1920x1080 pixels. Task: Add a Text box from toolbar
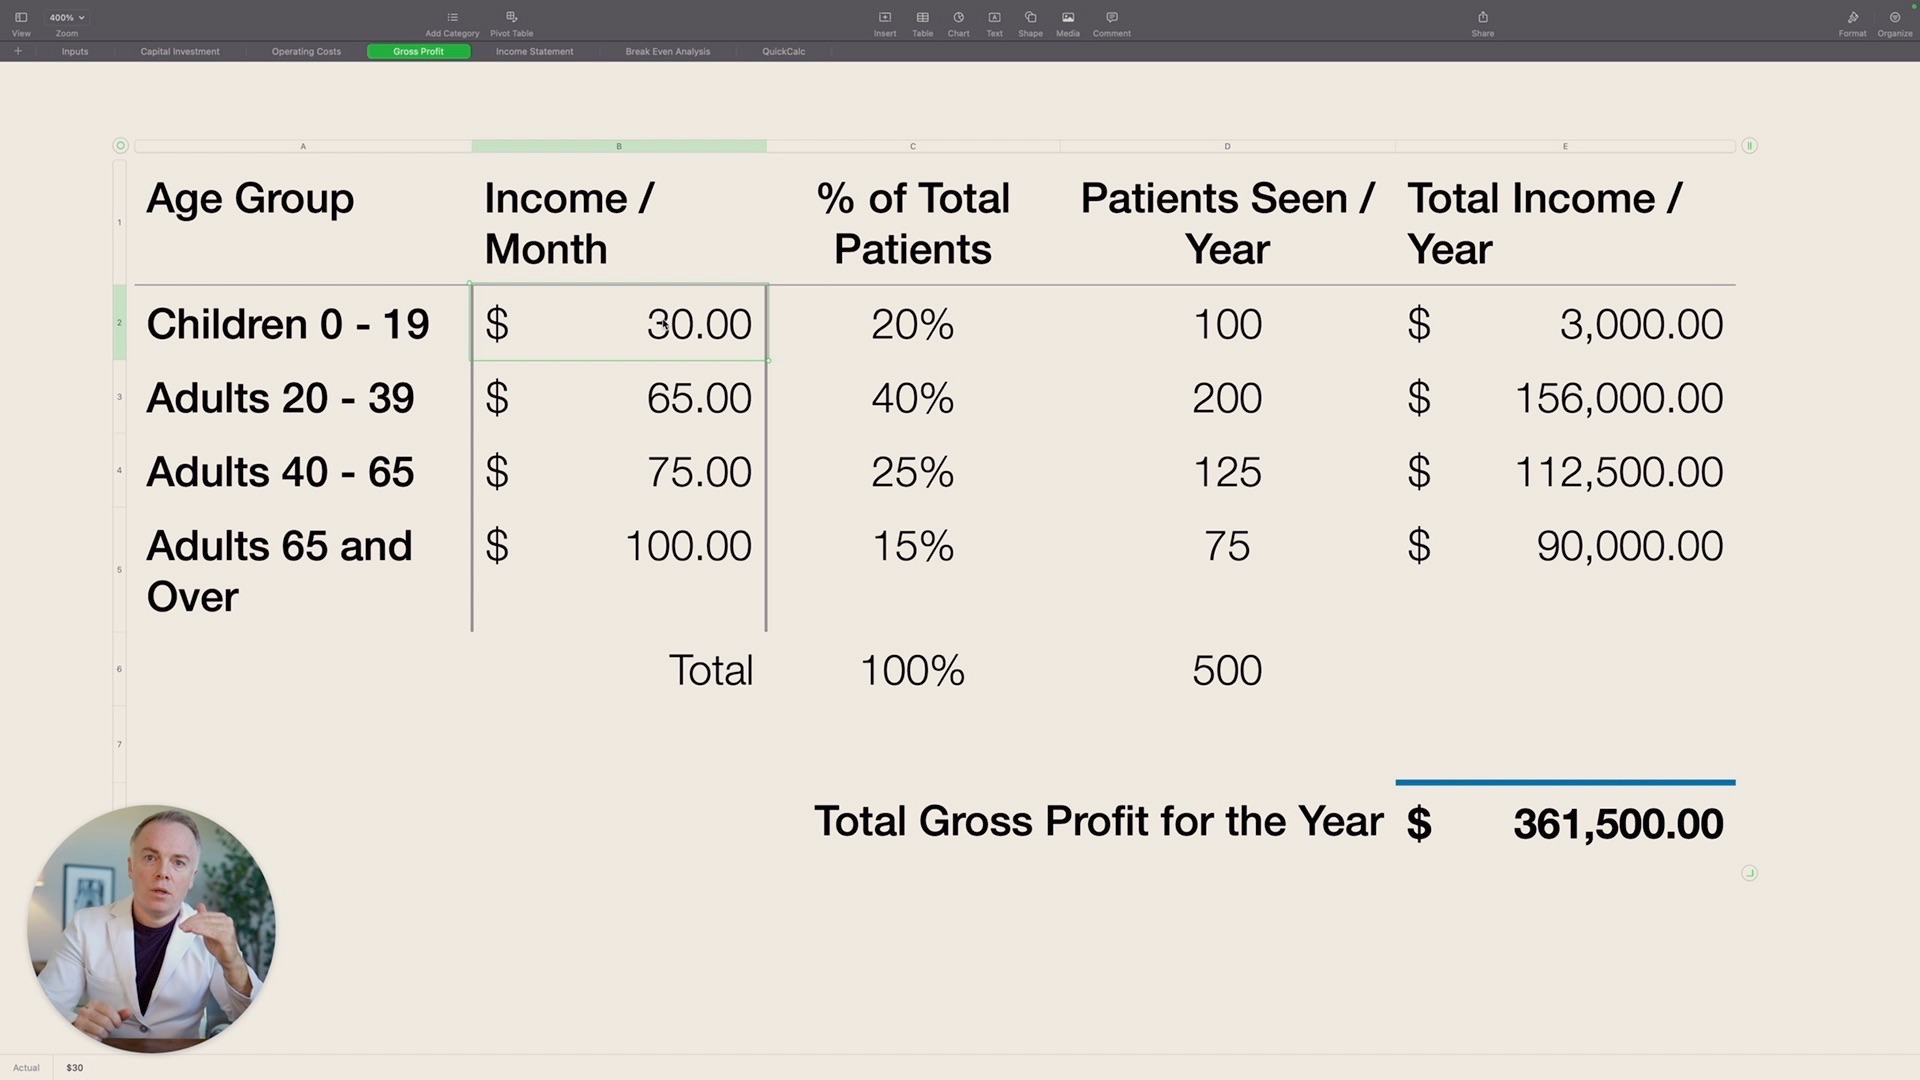pyautogui.click(x=994, y=22)
